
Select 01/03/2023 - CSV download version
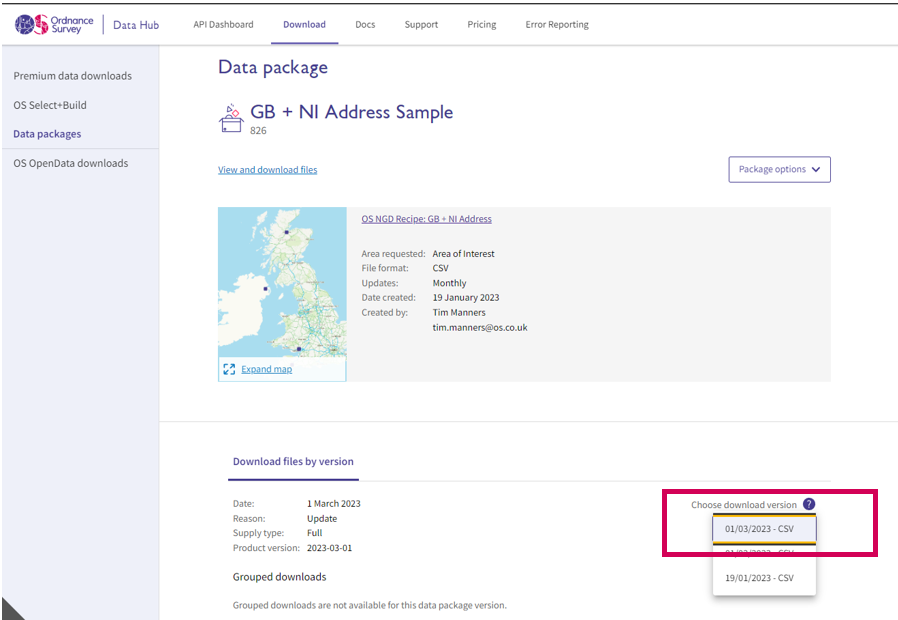[x=764, y=528]
